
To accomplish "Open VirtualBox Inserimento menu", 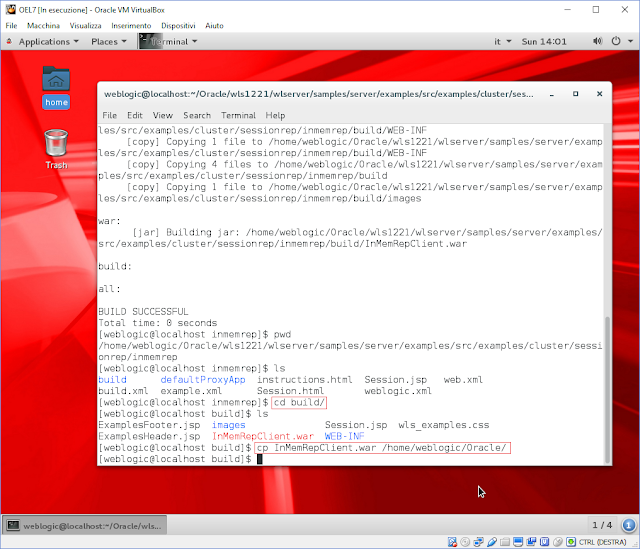I will point(131,25).
